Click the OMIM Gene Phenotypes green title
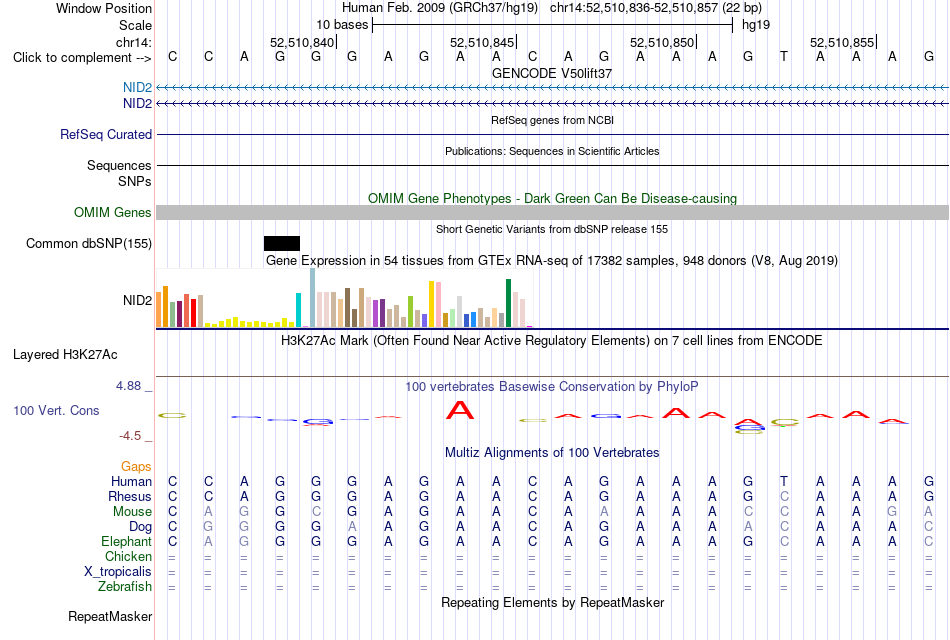Image resolution: width=950 pixels, height=640 pixels. [552, 198]
